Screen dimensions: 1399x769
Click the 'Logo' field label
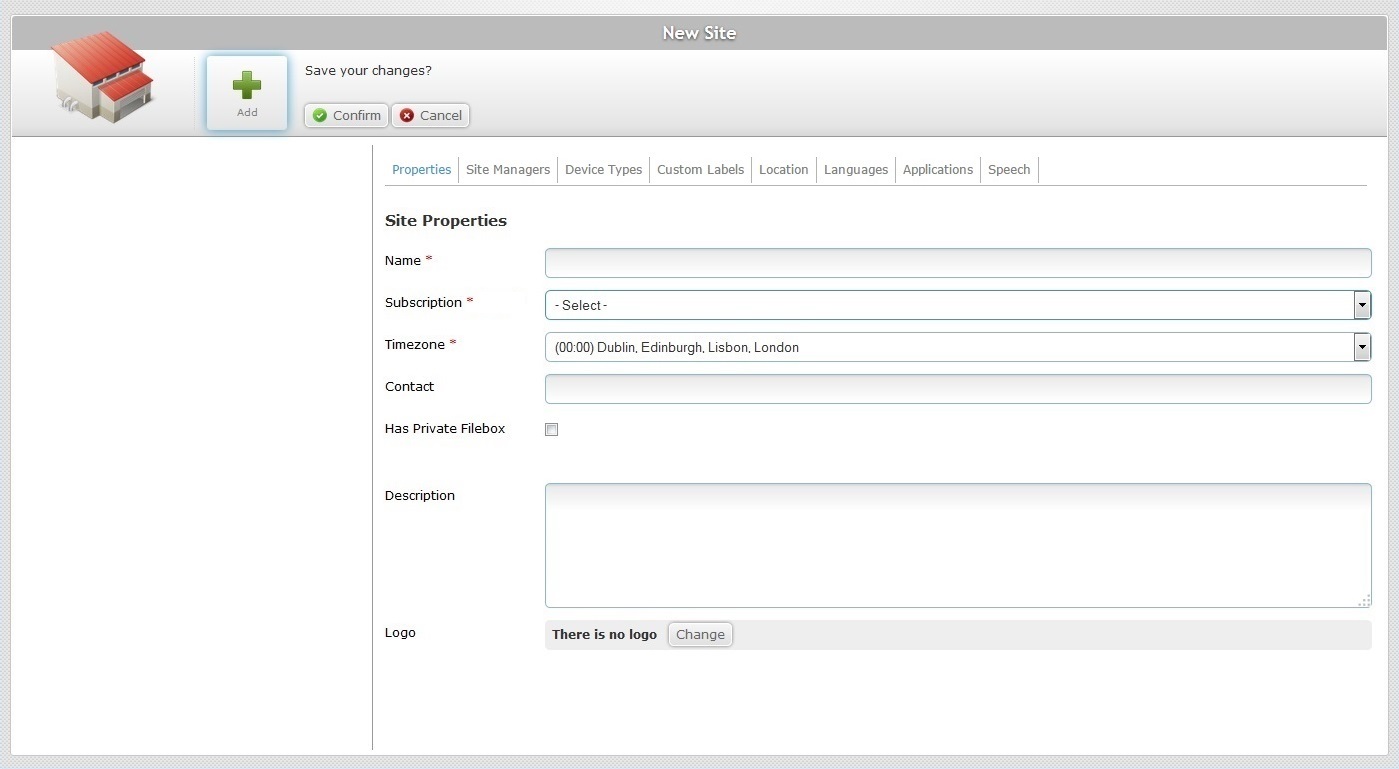[x=400, y=633]
